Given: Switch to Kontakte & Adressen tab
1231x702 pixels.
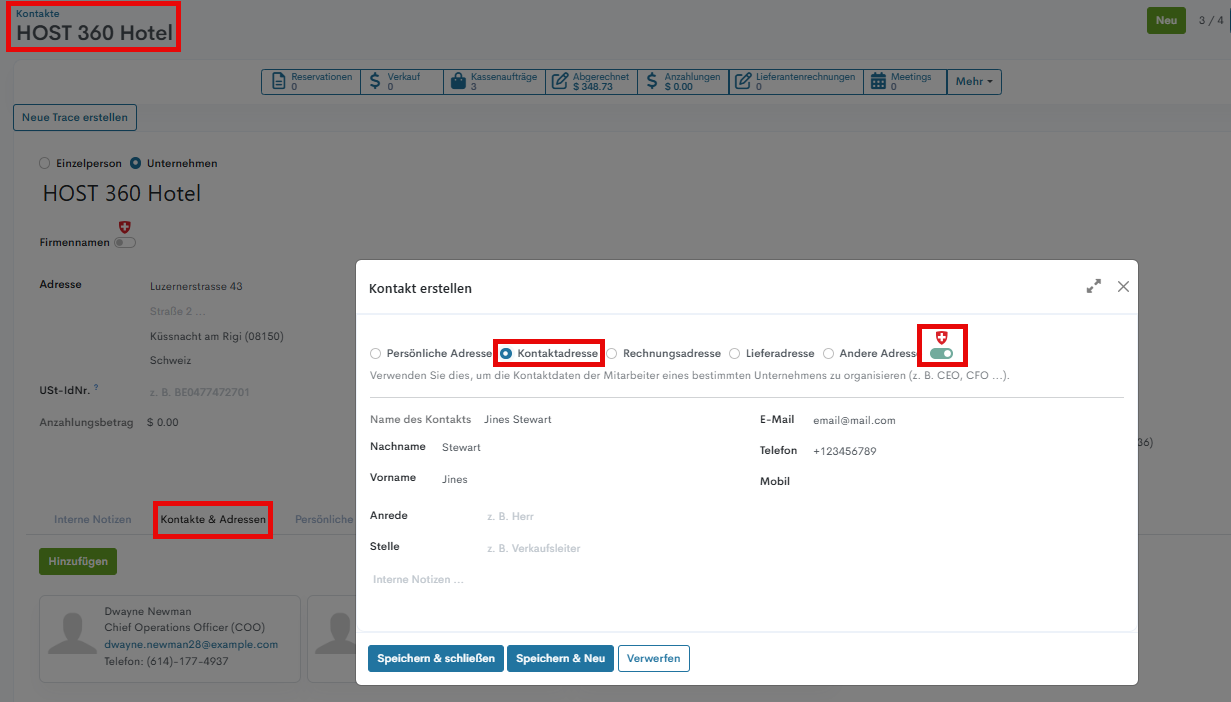Looking at the screenshot, I should click(213, 520).
